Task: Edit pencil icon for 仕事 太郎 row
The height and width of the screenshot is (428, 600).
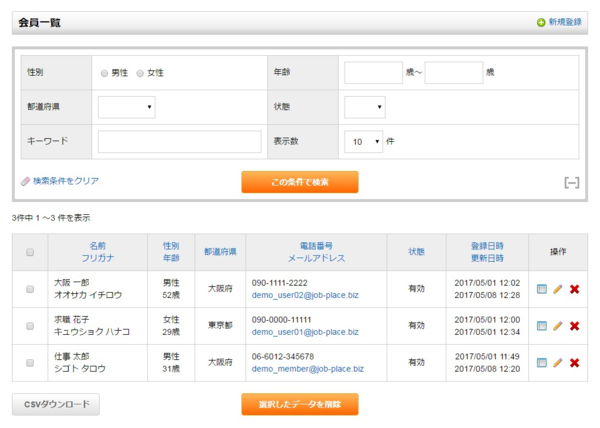Action: pyautogui.click(x=558, y=363)
